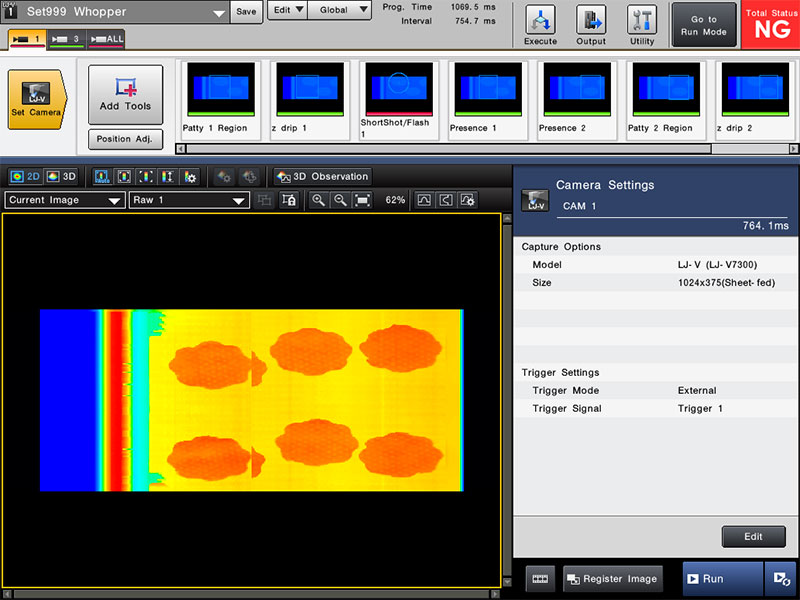Open the image strip icon beside Register Image
800x600 pixels.
click(540, 579)
